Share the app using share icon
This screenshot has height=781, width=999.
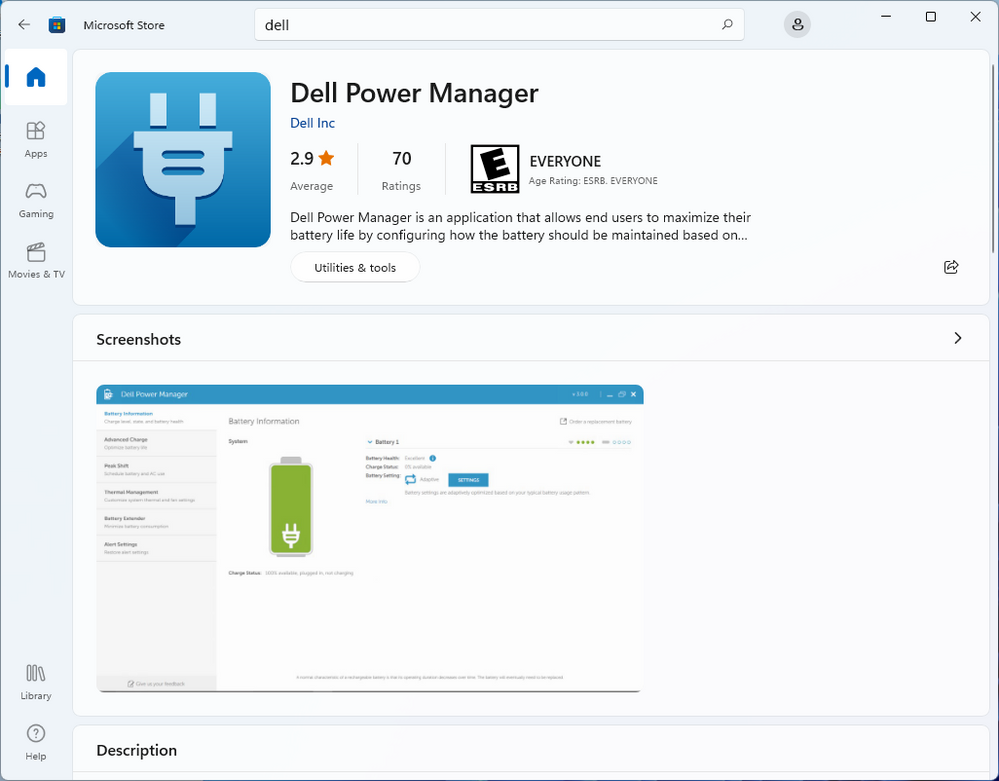pos(951,267)
